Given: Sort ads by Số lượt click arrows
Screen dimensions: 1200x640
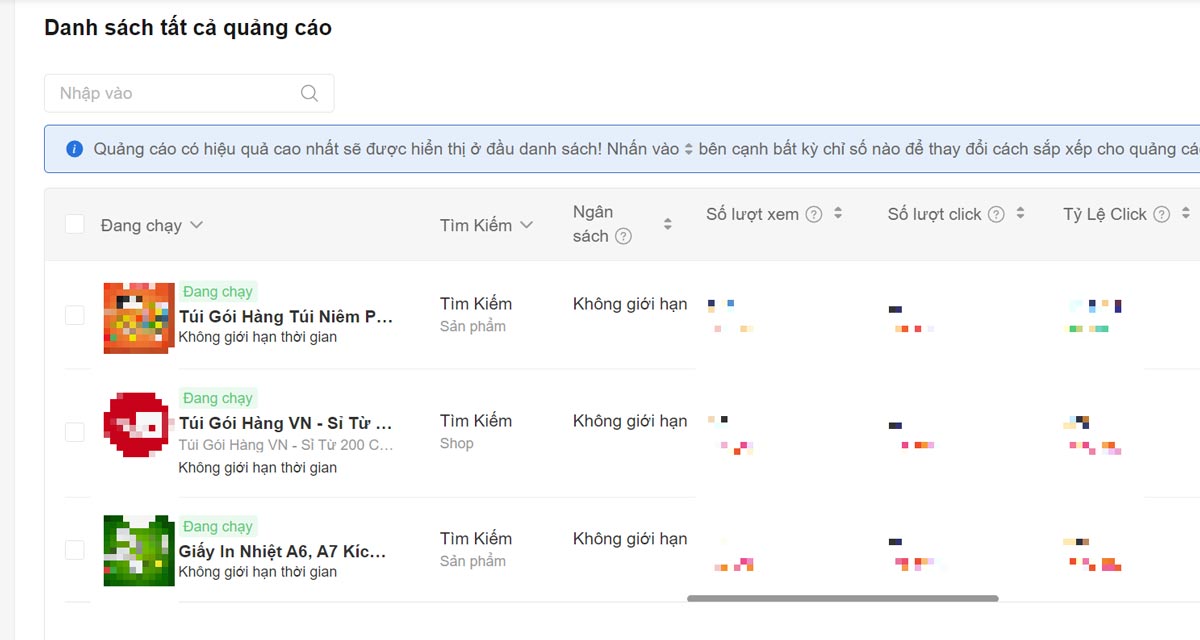Looking at the screenshot, I should [1020, 214].
